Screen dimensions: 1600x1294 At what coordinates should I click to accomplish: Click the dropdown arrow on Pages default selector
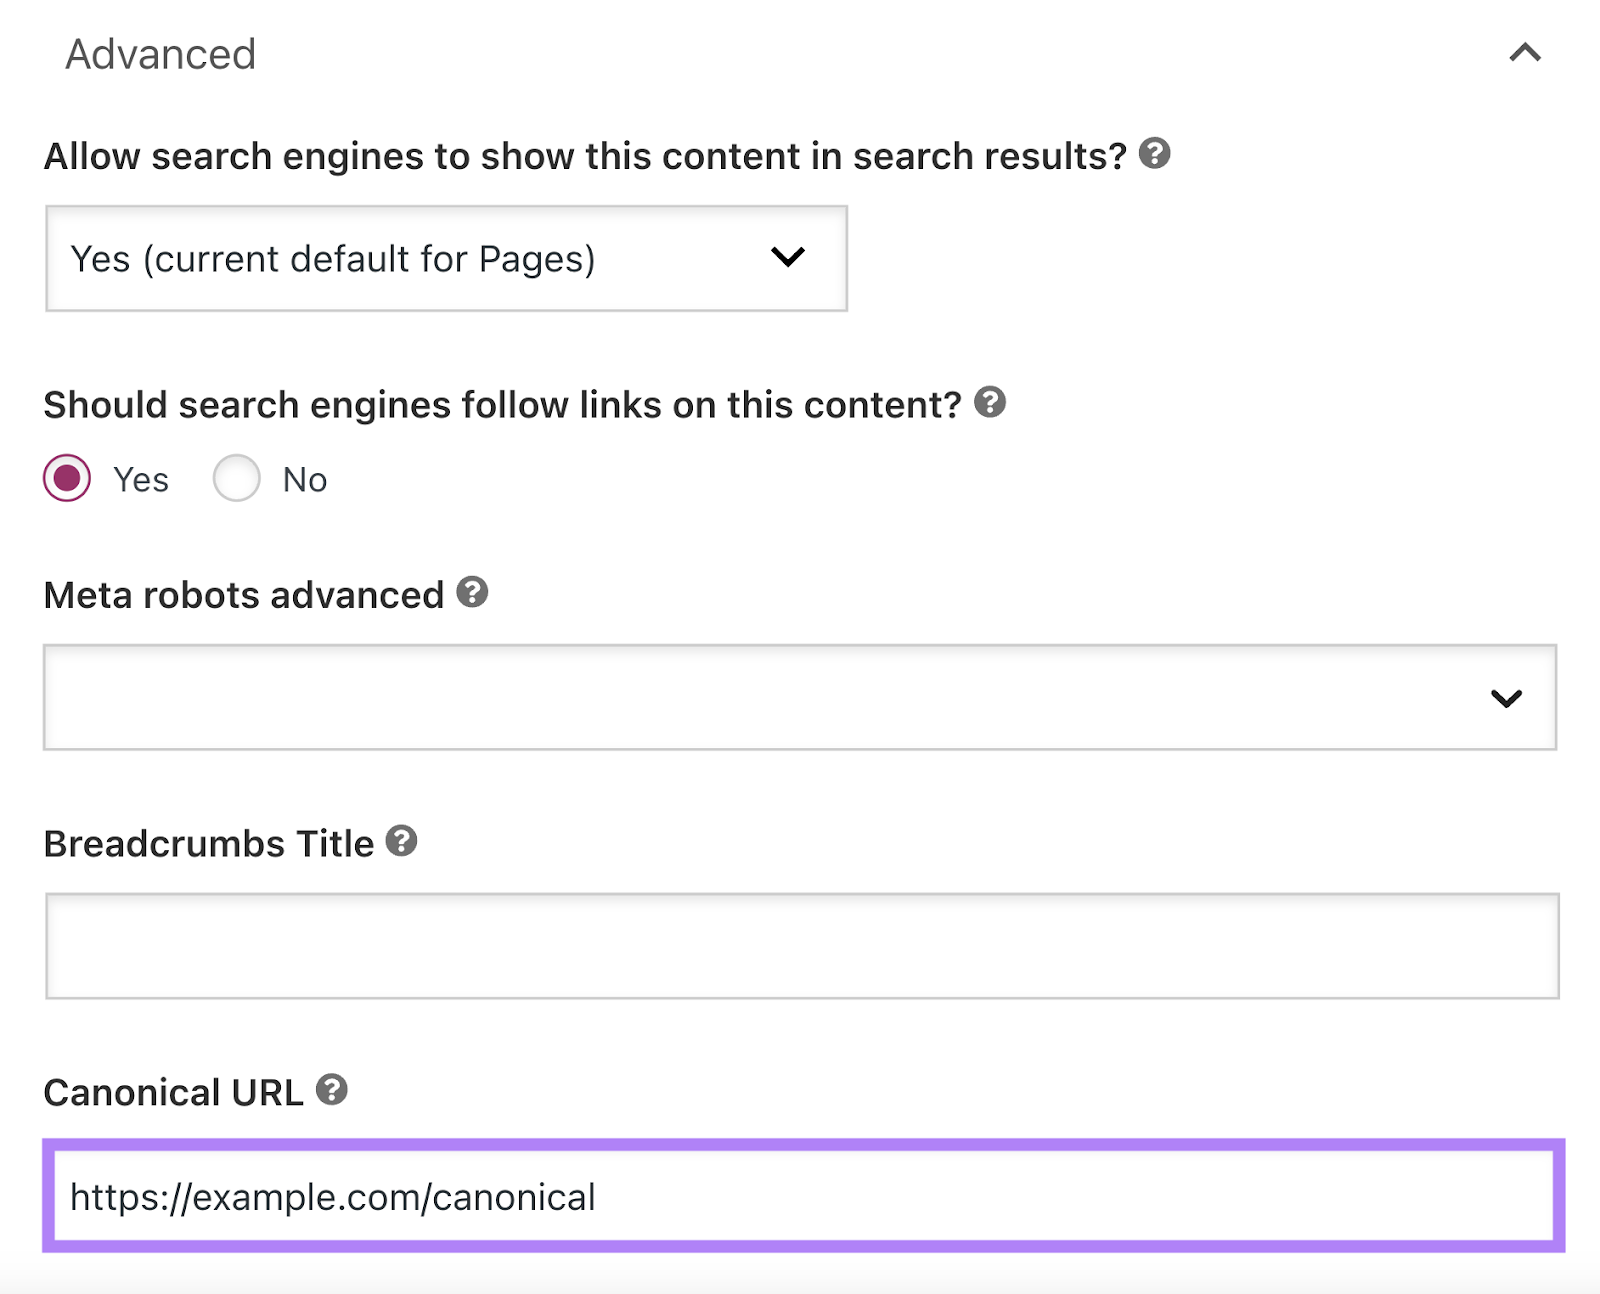coord(789,258)
